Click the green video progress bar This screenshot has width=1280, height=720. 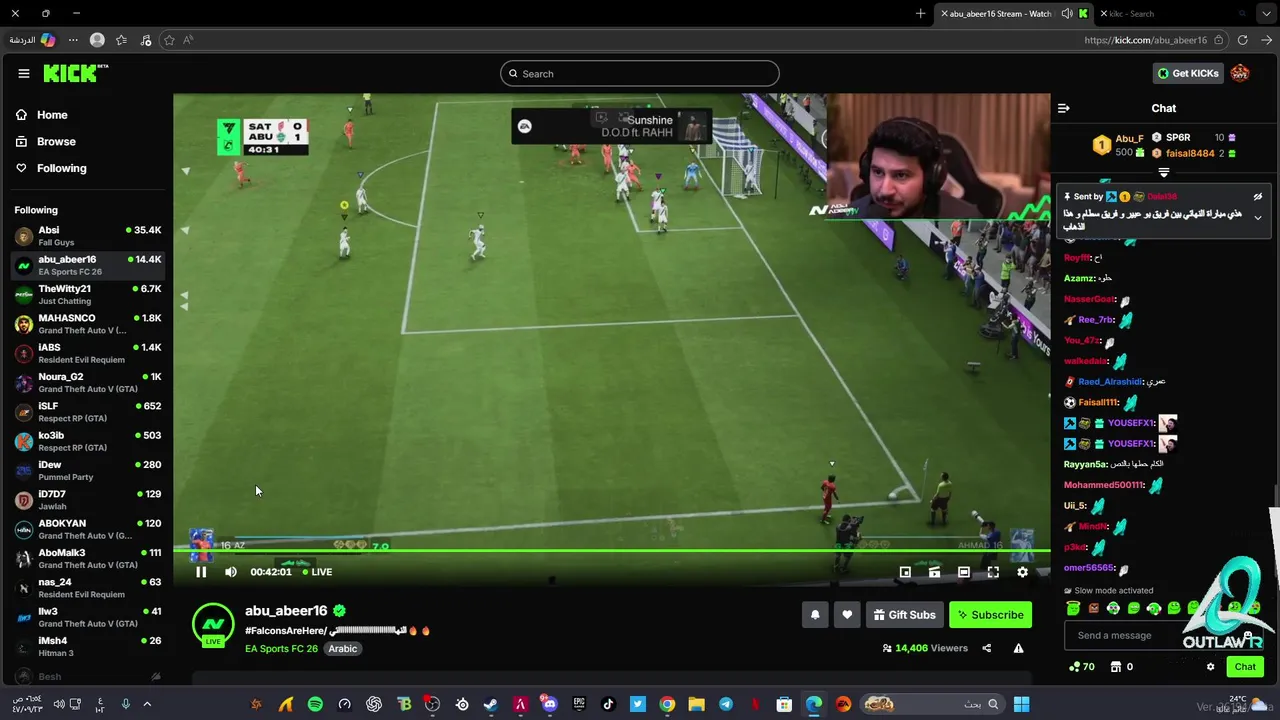(612, 551)
